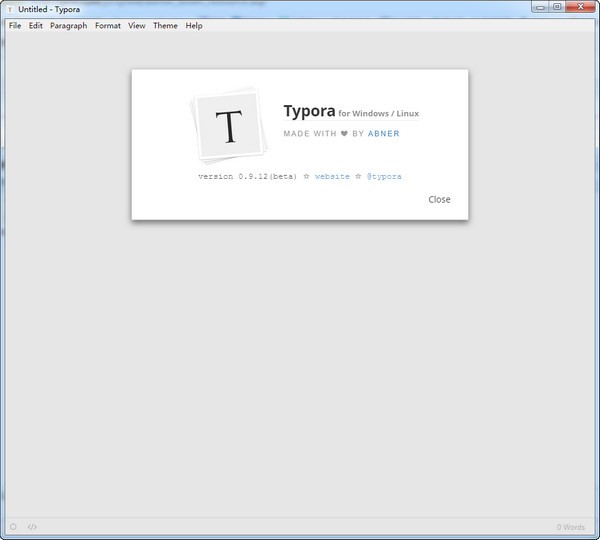The image size is (600, 540).
Task: Maximize the Typora window
Action: pyautogui.click(x=557, y=7)
